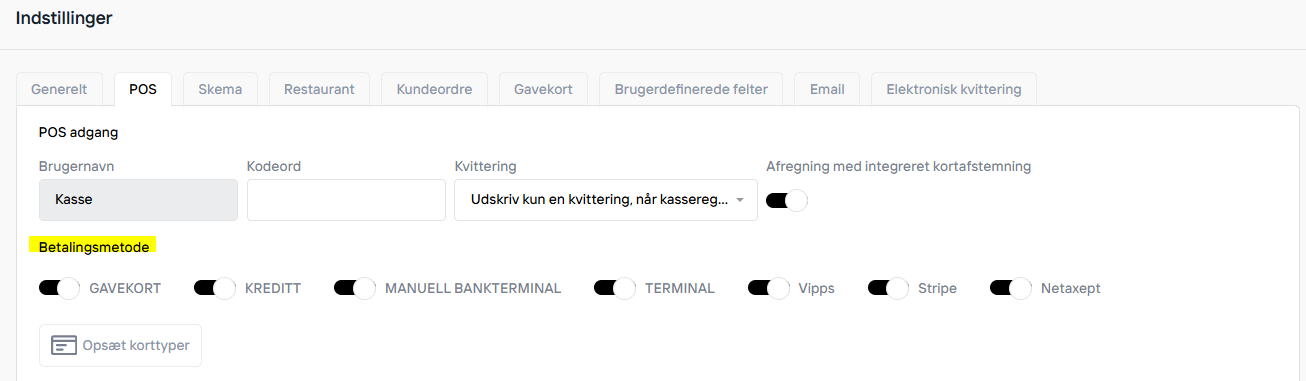Go to the Kundeordre tab
Image resolution: width=1306 pixels, height=381 pixels.
434,89
